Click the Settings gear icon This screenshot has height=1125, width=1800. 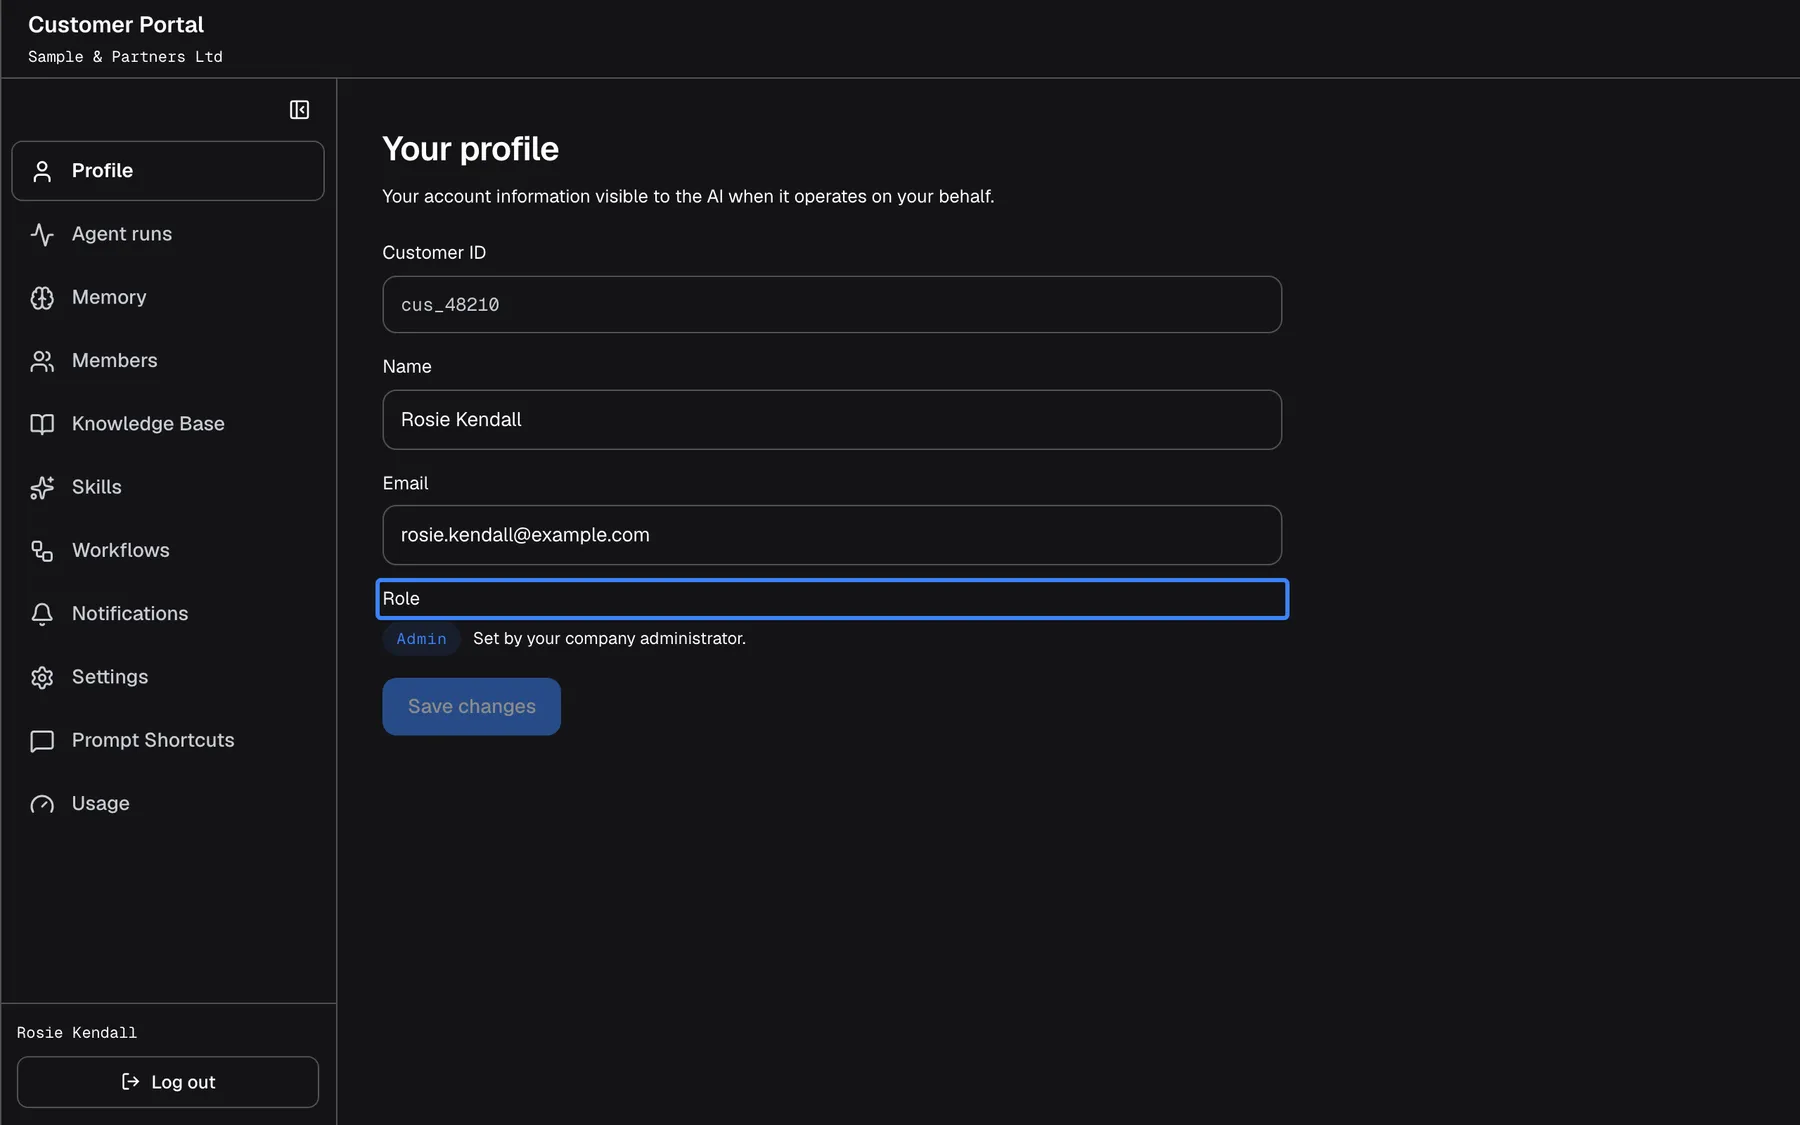(x=42, y=677)
